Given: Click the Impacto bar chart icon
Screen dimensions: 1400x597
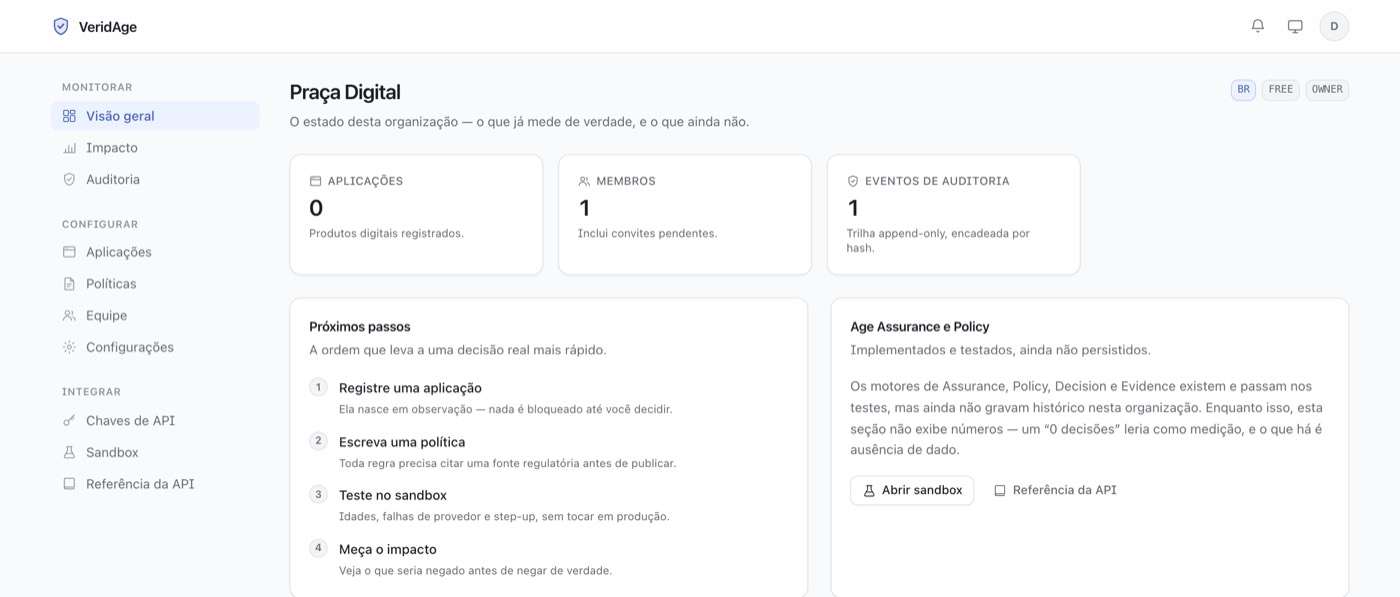Looking at the screenshot, I should click(x=69, y=148).
